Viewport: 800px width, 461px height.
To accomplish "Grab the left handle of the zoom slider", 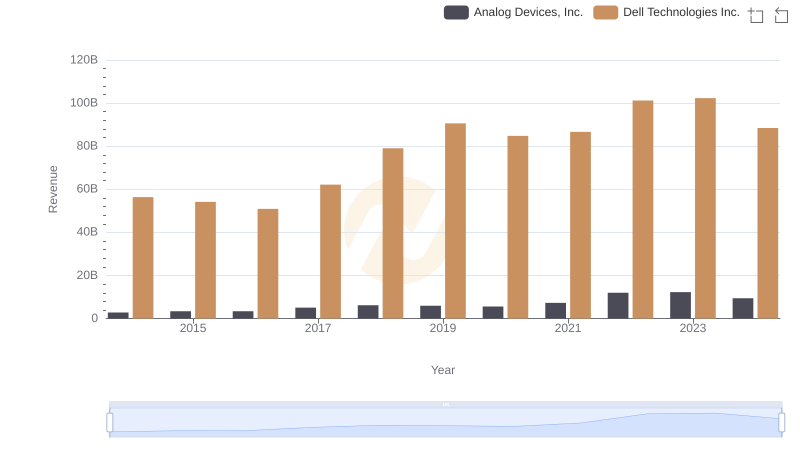I will pos(110,423).
